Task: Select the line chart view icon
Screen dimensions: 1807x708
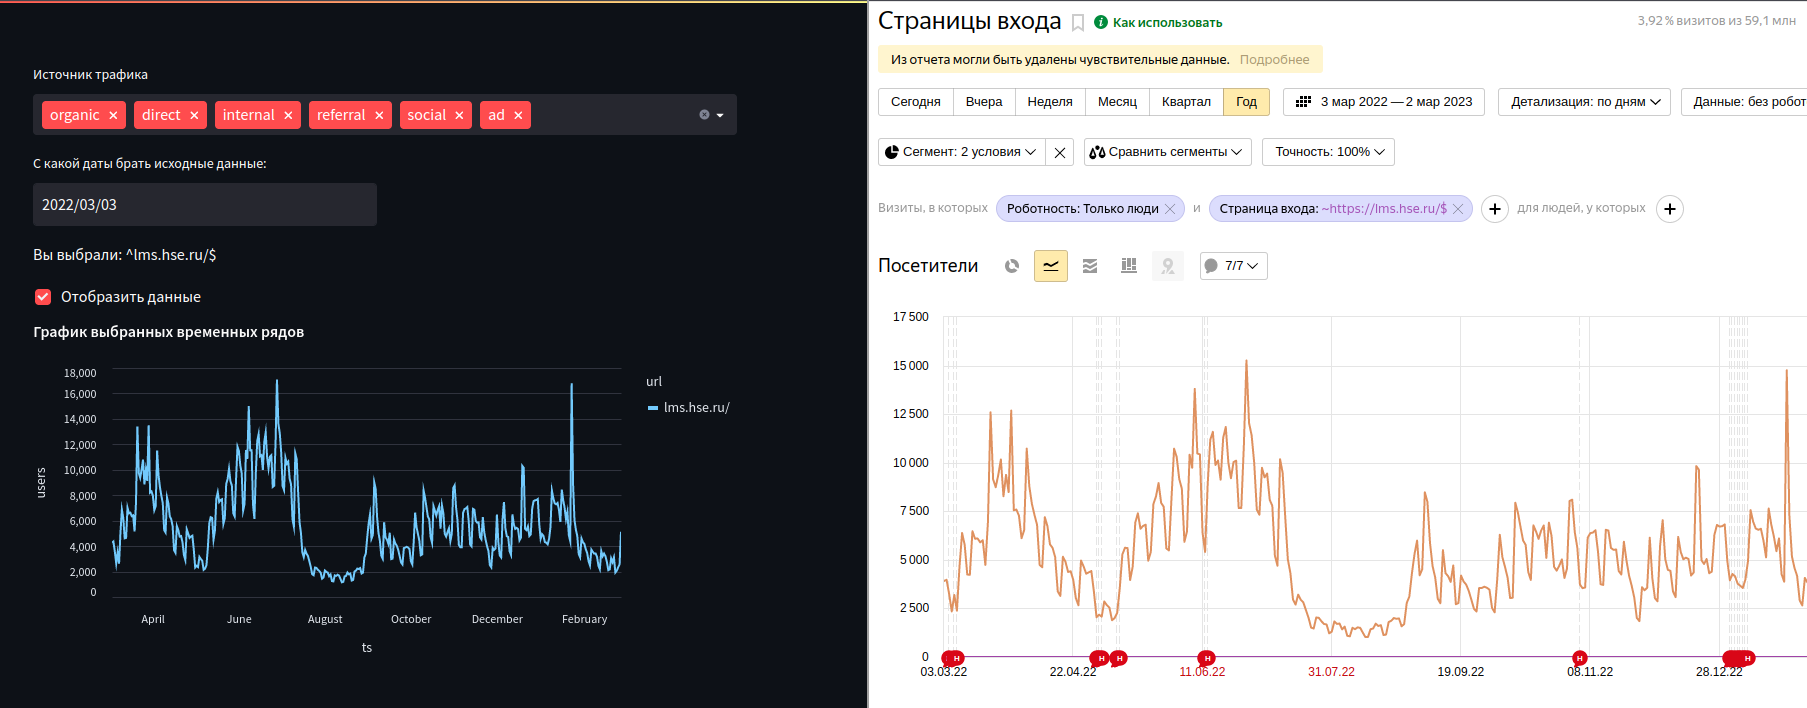Action: tap(1051, 266)
